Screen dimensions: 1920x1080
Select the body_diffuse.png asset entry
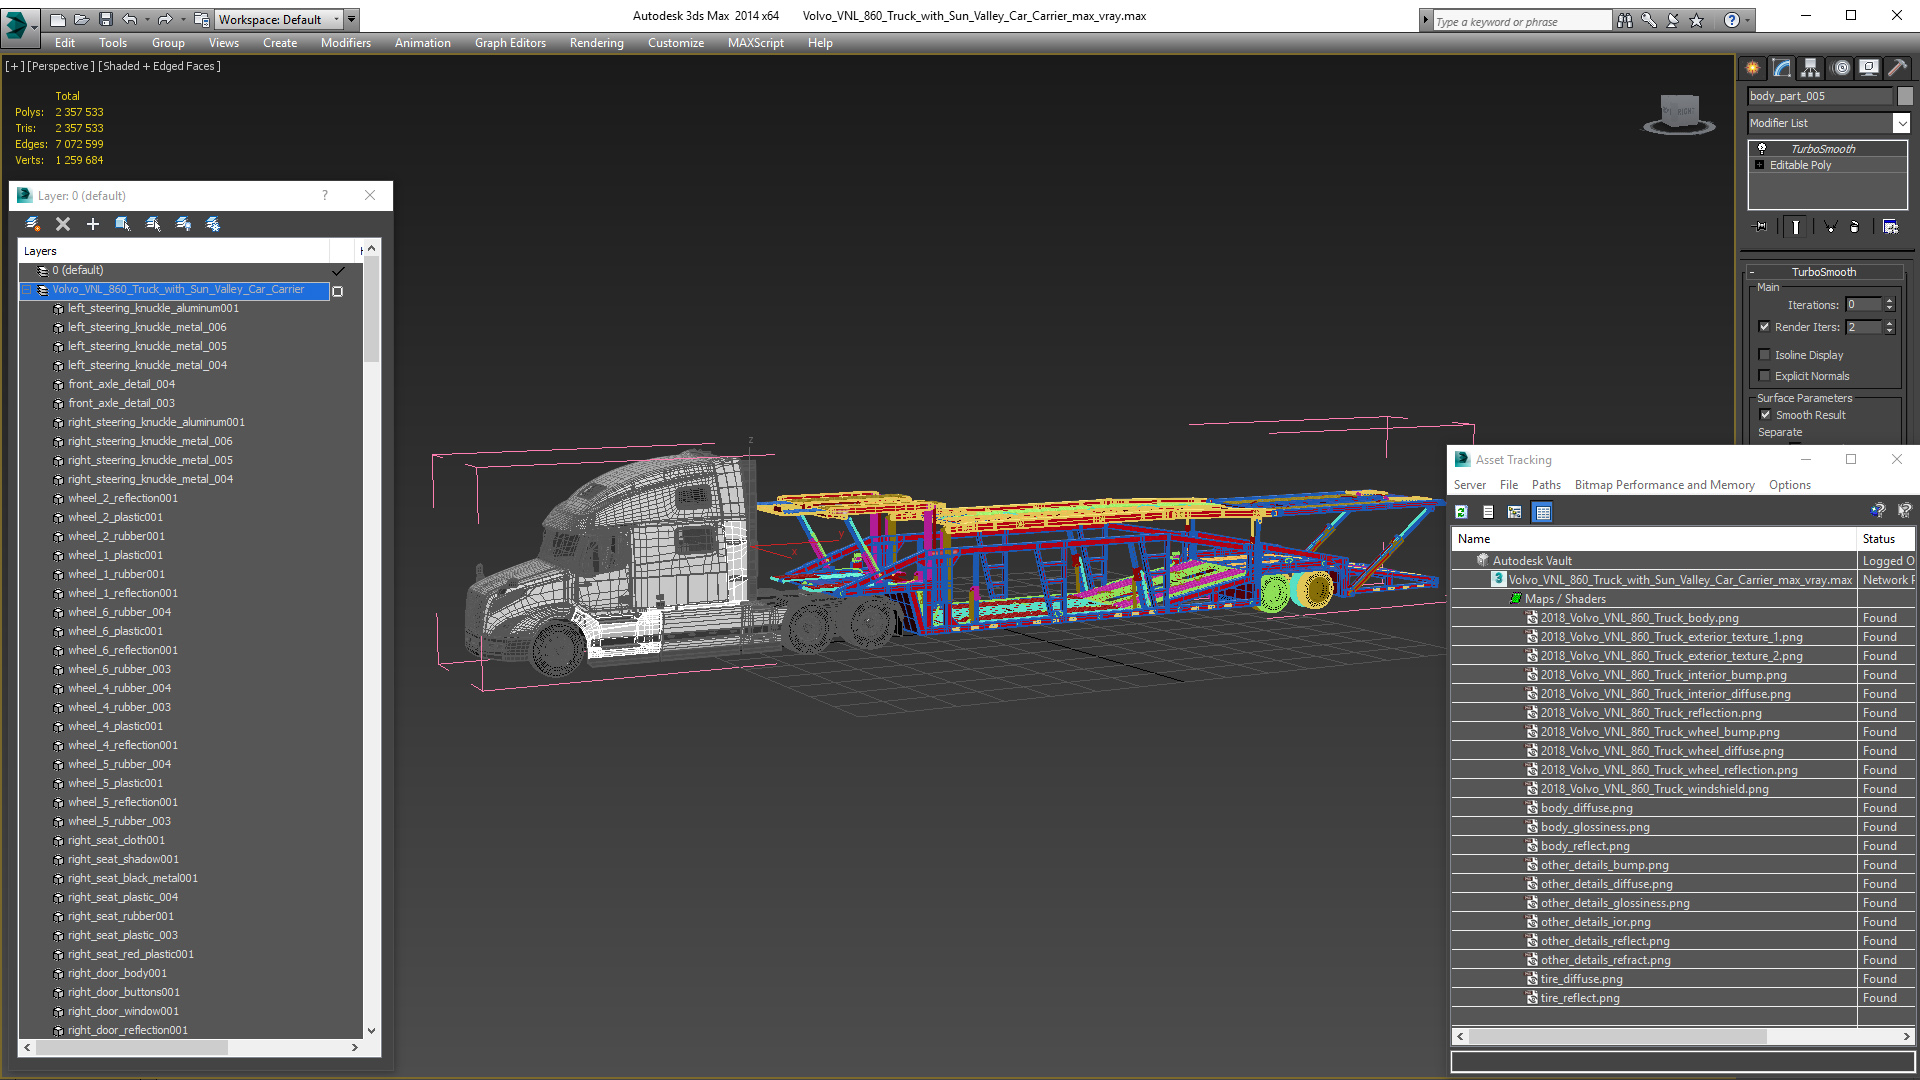pyautogui.click(x=1586, y=808)
